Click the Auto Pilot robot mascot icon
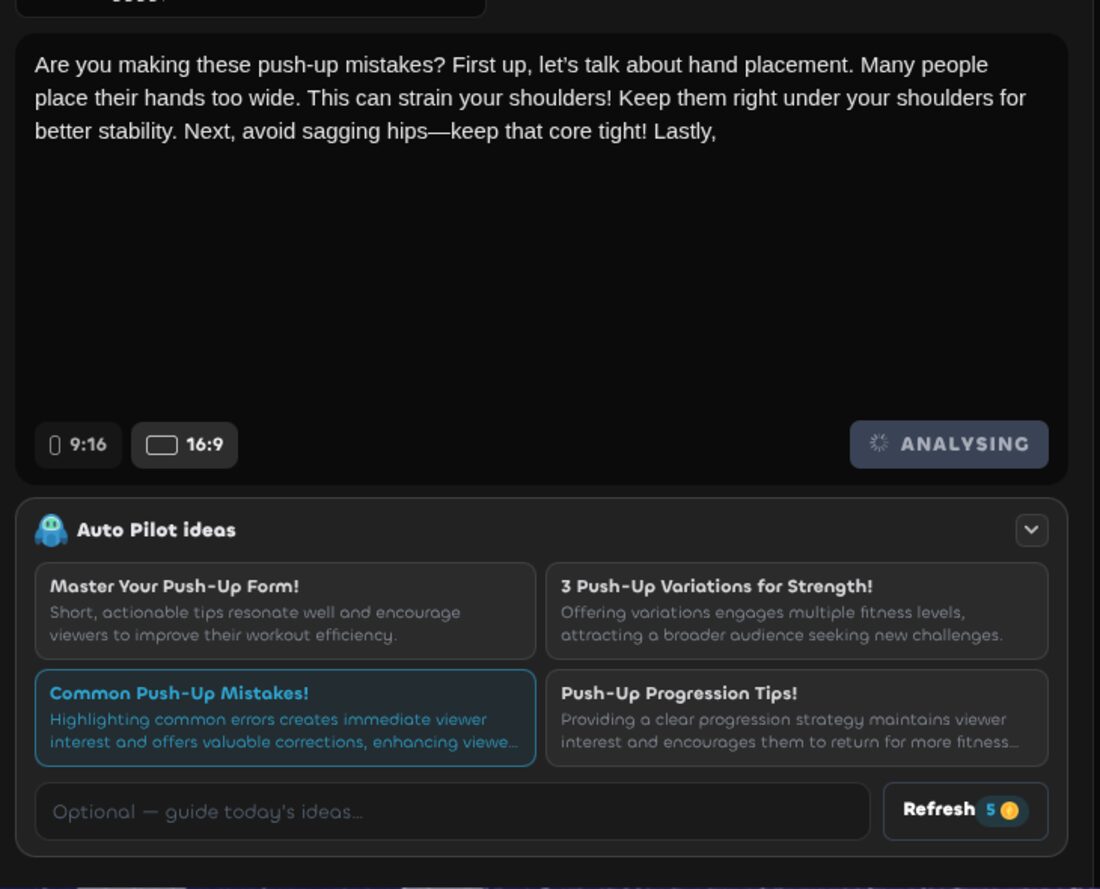Viewport: 1100px width, 889px height. pos(51,530)
